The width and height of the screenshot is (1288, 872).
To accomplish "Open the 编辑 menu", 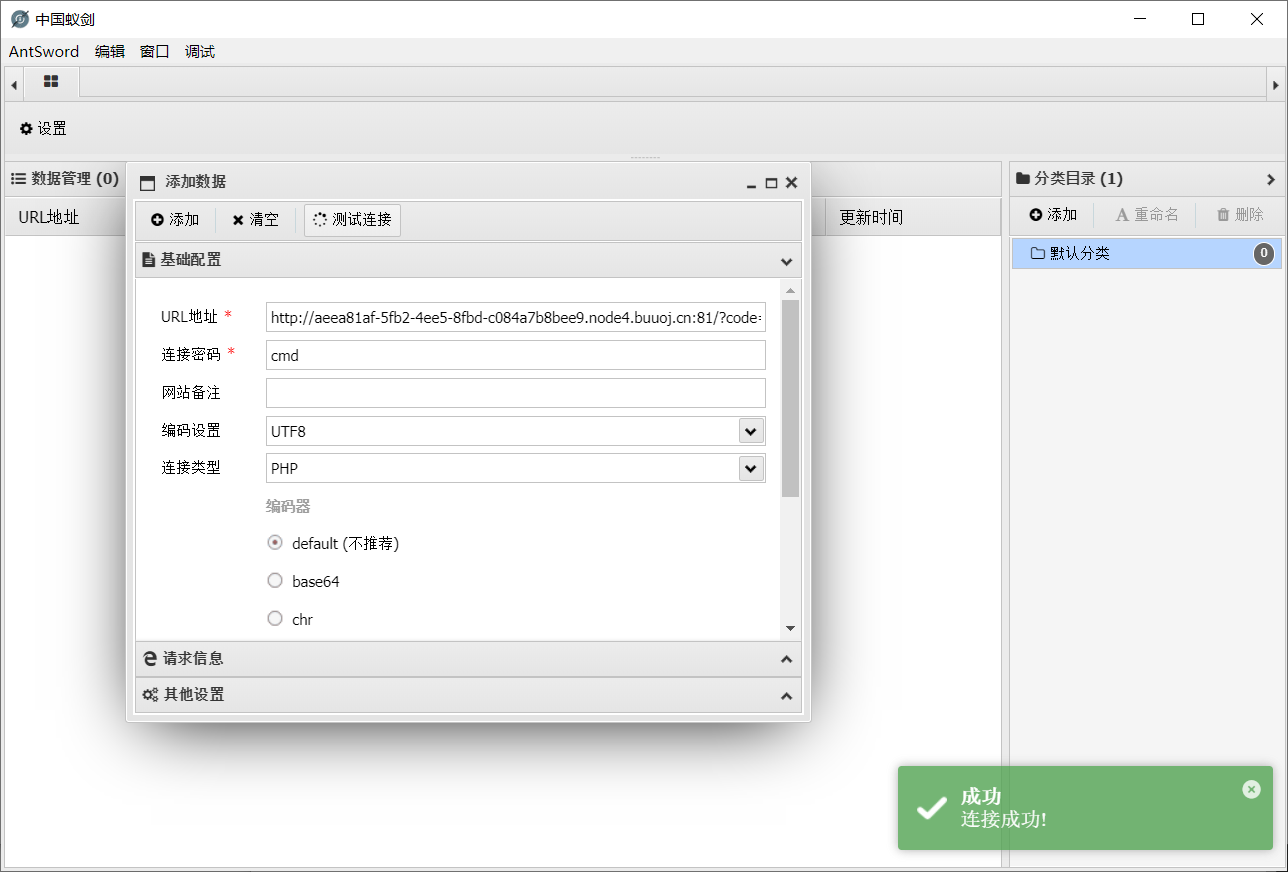I will tap(110, 52).
